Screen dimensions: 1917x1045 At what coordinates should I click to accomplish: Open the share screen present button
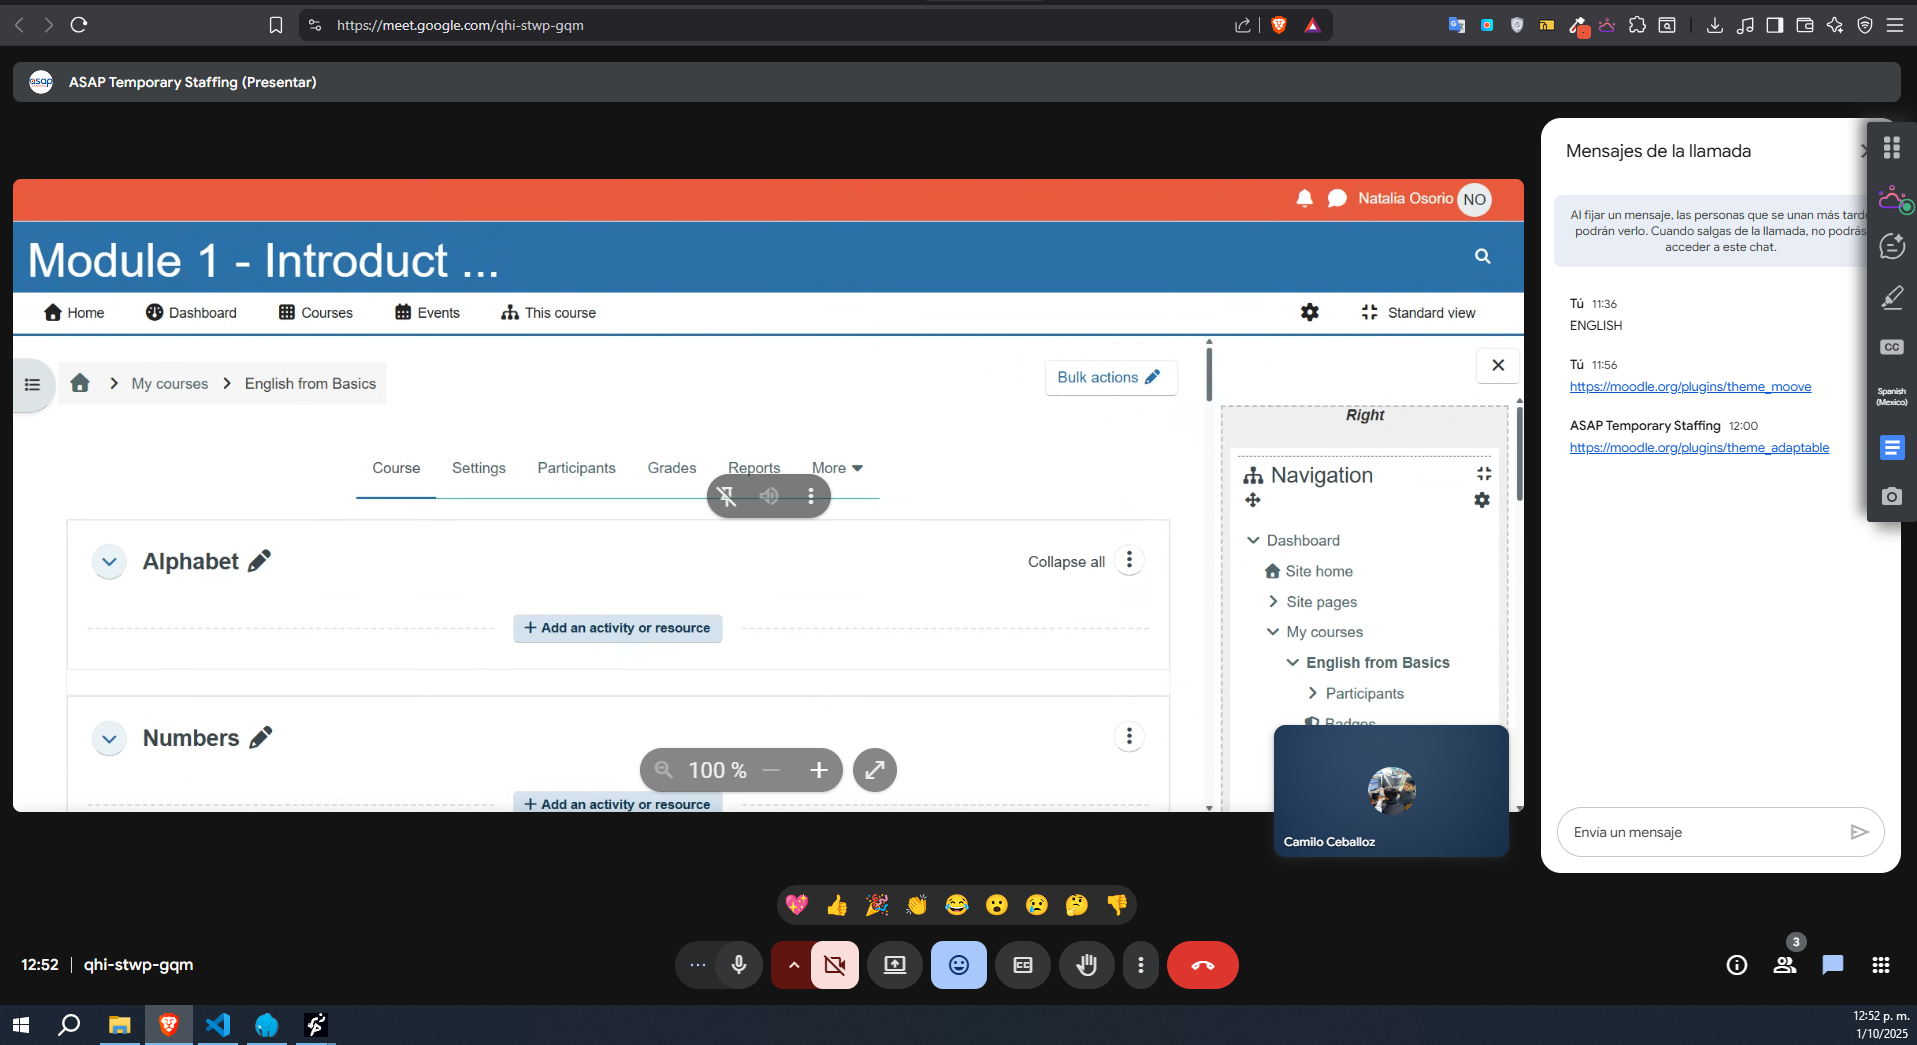pos(894,965)
